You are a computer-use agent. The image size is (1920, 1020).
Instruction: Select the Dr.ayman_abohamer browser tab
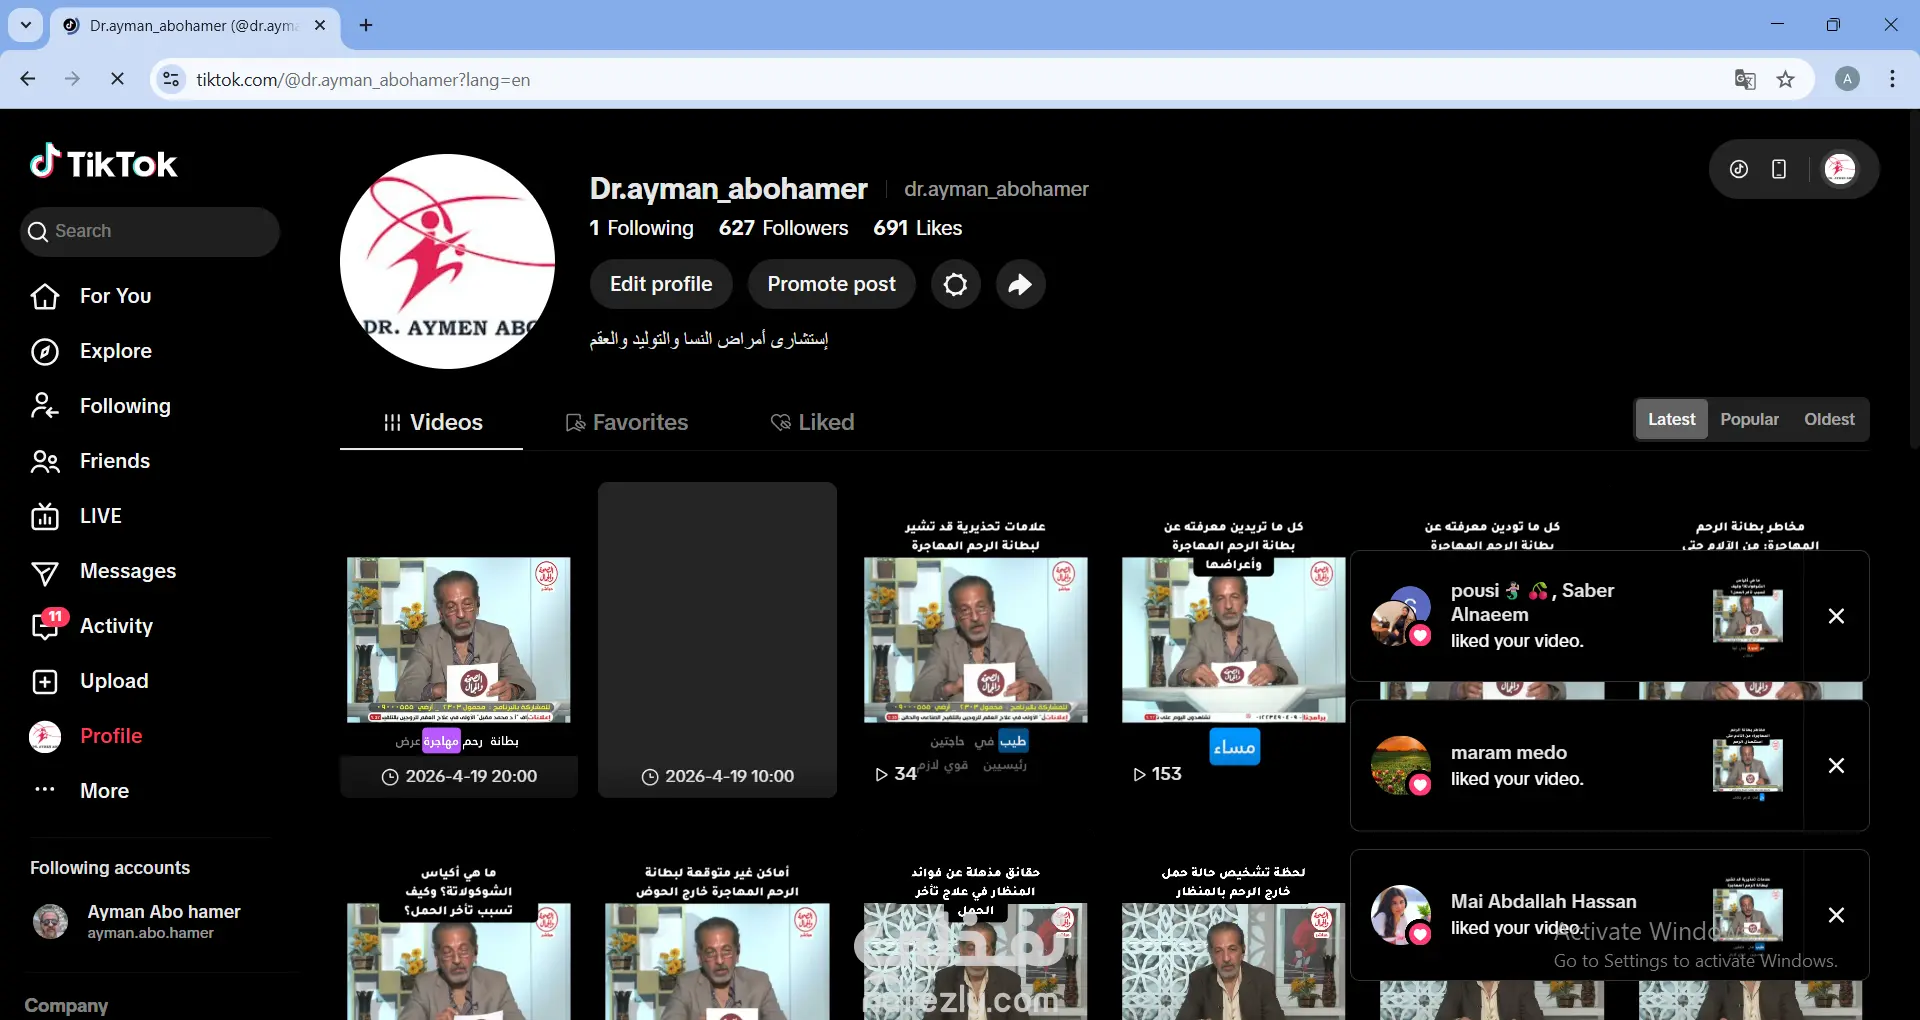pos(195,26)
